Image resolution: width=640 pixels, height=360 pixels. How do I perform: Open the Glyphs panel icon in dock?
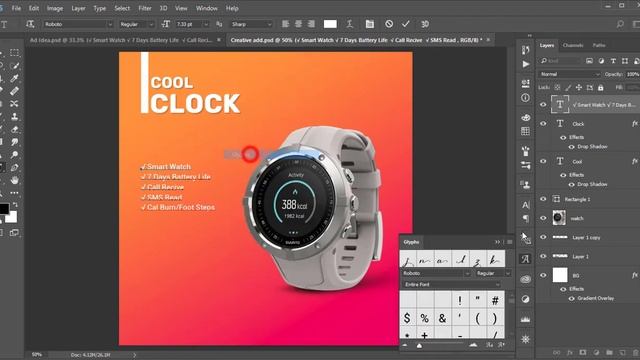[x=525, y=259]
